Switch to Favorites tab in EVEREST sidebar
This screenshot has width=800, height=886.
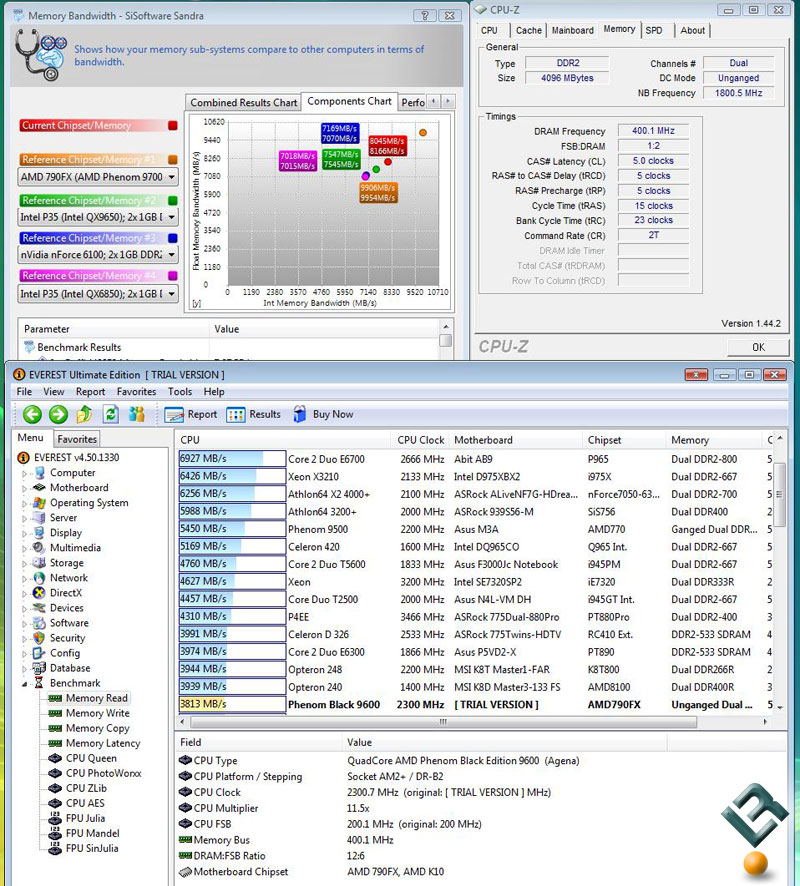pos(77,439)
